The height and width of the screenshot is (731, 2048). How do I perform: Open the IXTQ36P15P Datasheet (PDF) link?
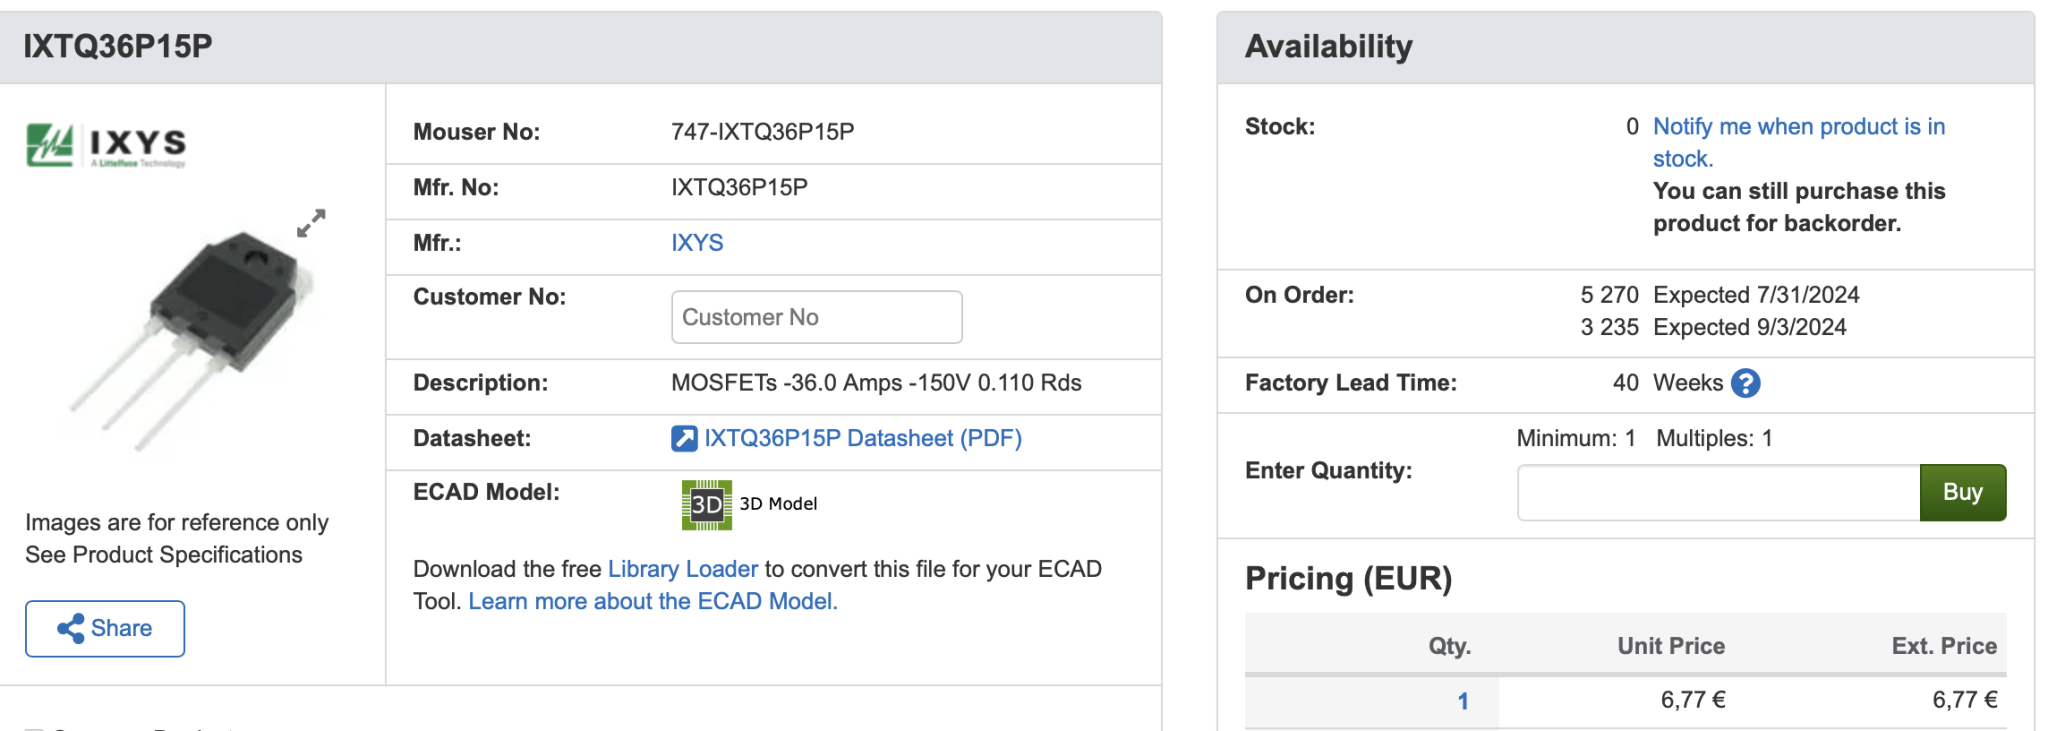tap(863, 439)
